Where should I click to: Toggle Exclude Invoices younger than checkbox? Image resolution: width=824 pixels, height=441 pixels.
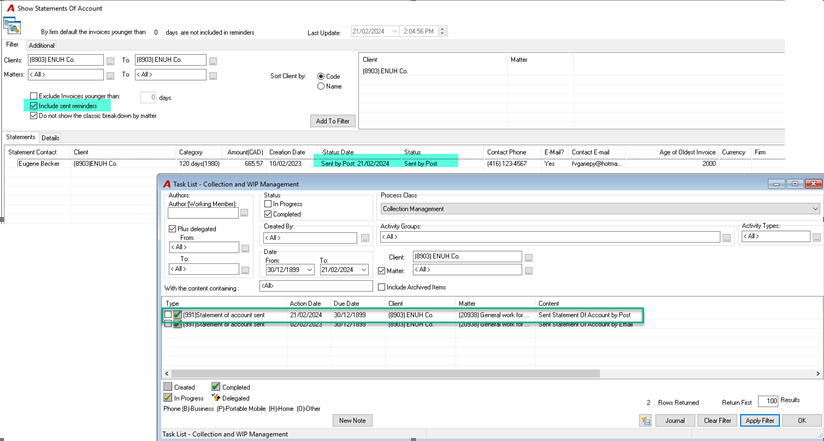point(34,96)
